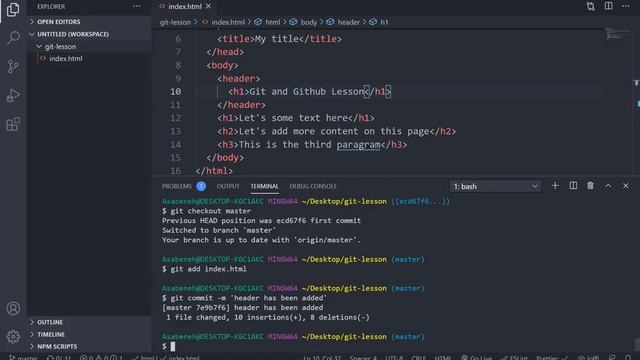Click the Go Live status bar button
This screenshot has height=360, width=640.
[x=477, y=358]
